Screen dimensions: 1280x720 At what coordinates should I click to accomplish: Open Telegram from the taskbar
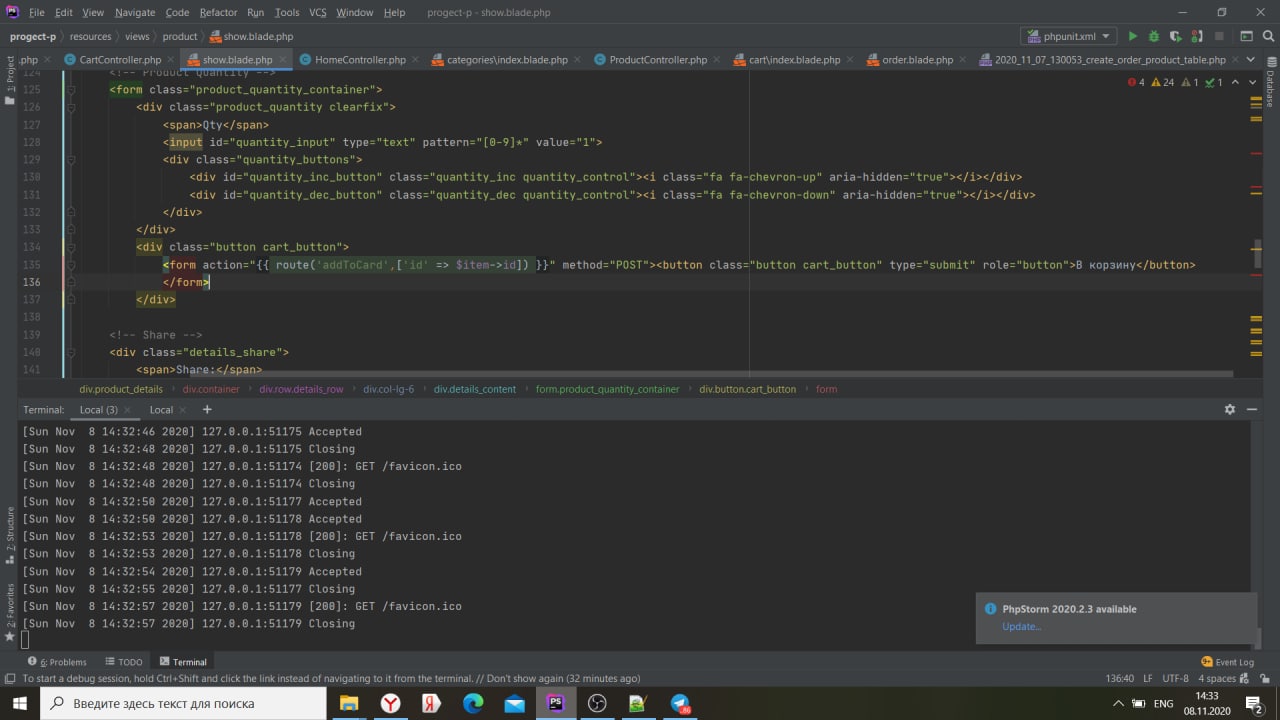[680, 703]
